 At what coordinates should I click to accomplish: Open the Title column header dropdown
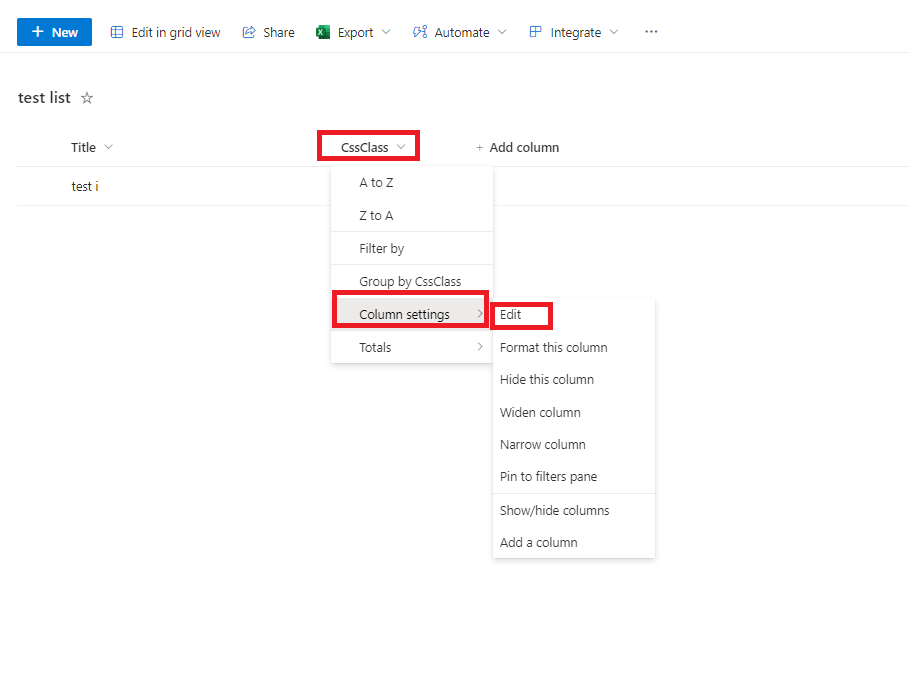pyautogui.click(x=108, y=147)
